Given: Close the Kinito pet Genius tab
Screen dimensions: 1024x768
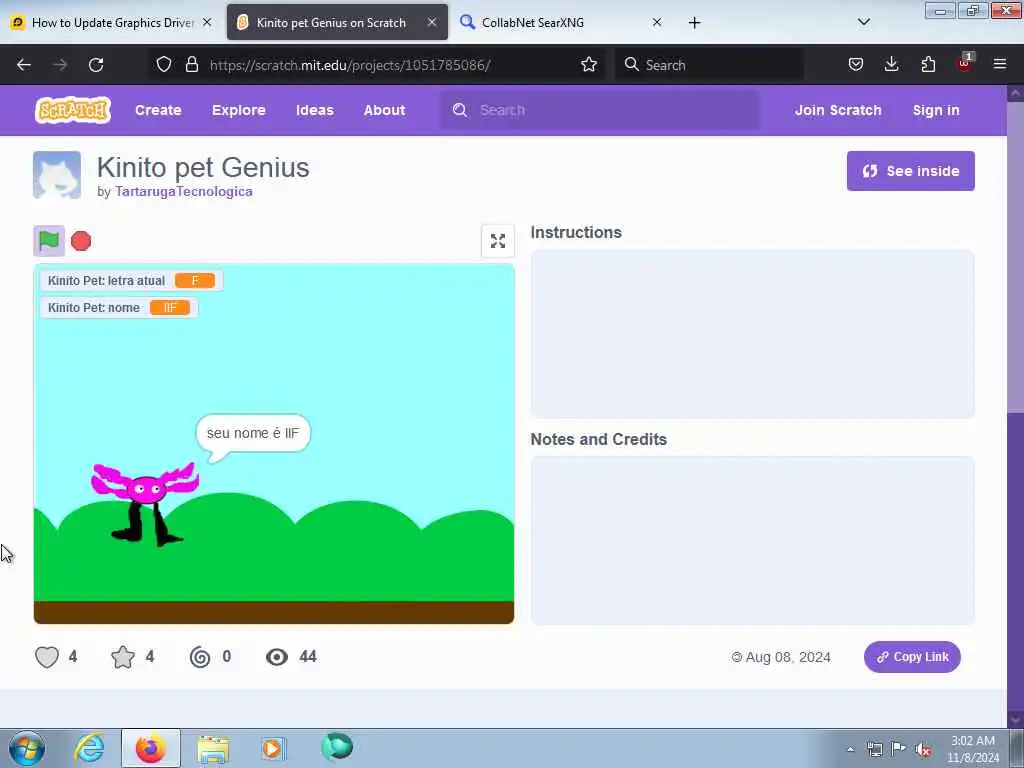Looking at the screenshot, I should (x=432, y=22).
